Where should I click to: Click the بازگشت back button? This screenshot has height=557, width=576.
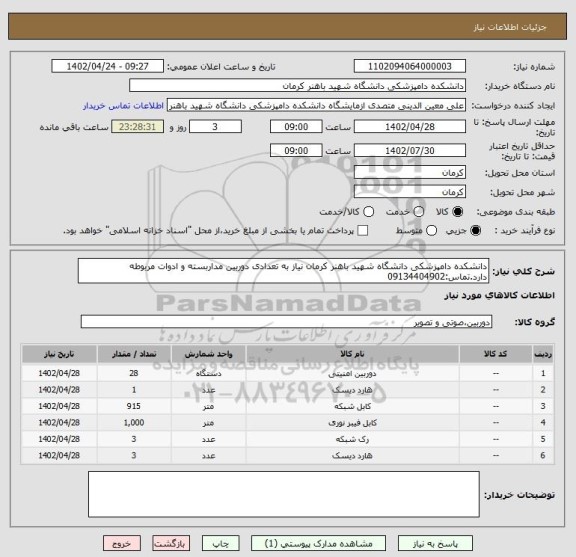pos(171,543)
